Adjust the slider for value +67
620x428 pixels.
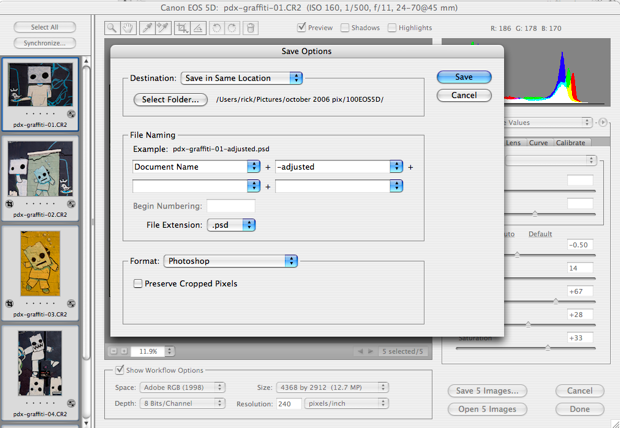(556, 301)
